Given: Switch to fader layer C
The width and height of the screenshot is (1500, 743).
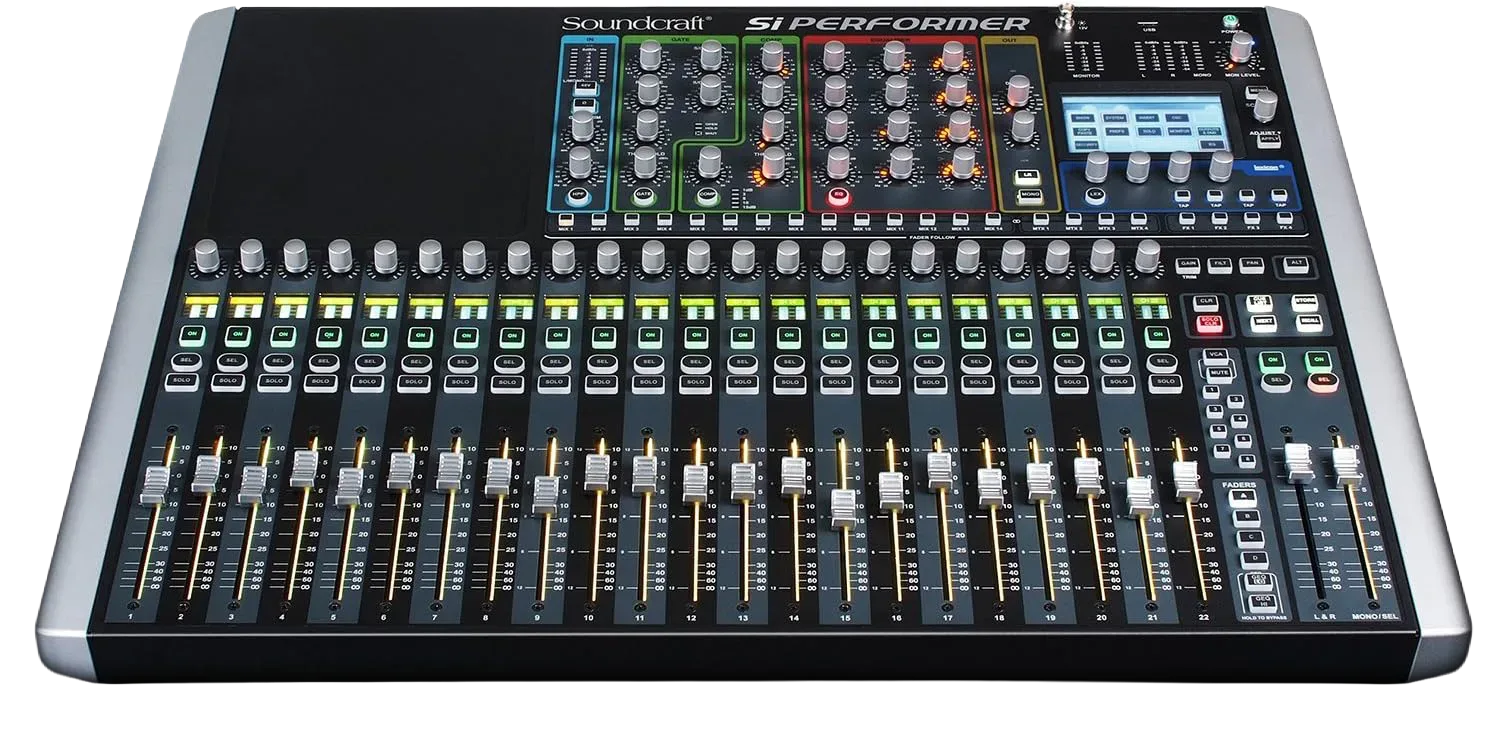Looking at the screenshot, I should pyautogui.click(x=1251, y=538).
